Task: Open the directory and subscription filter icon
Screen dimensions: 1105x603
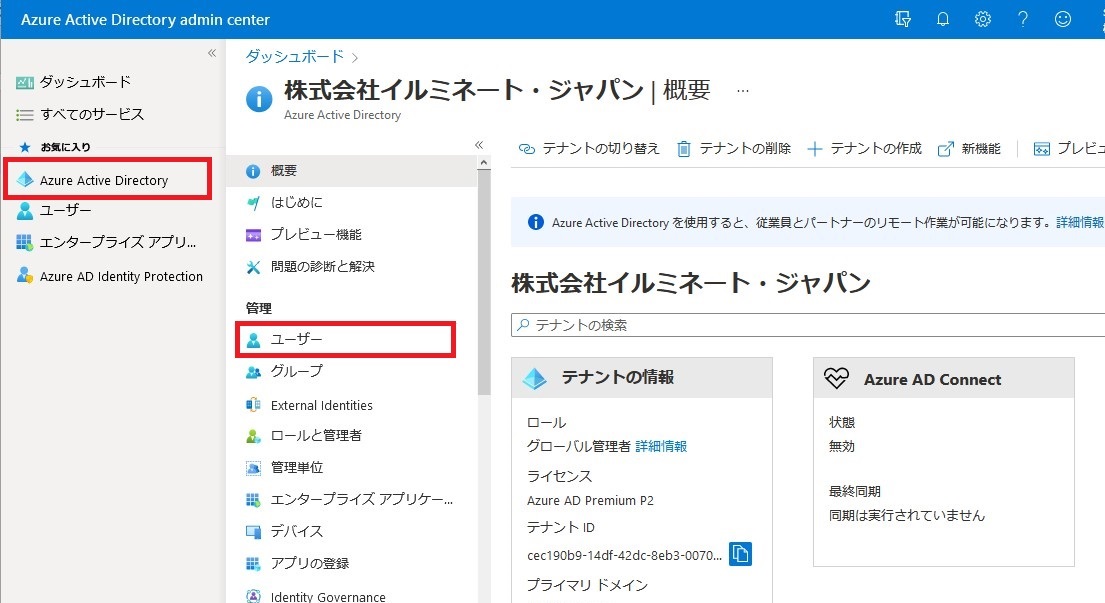Action: tap(903, 19)
